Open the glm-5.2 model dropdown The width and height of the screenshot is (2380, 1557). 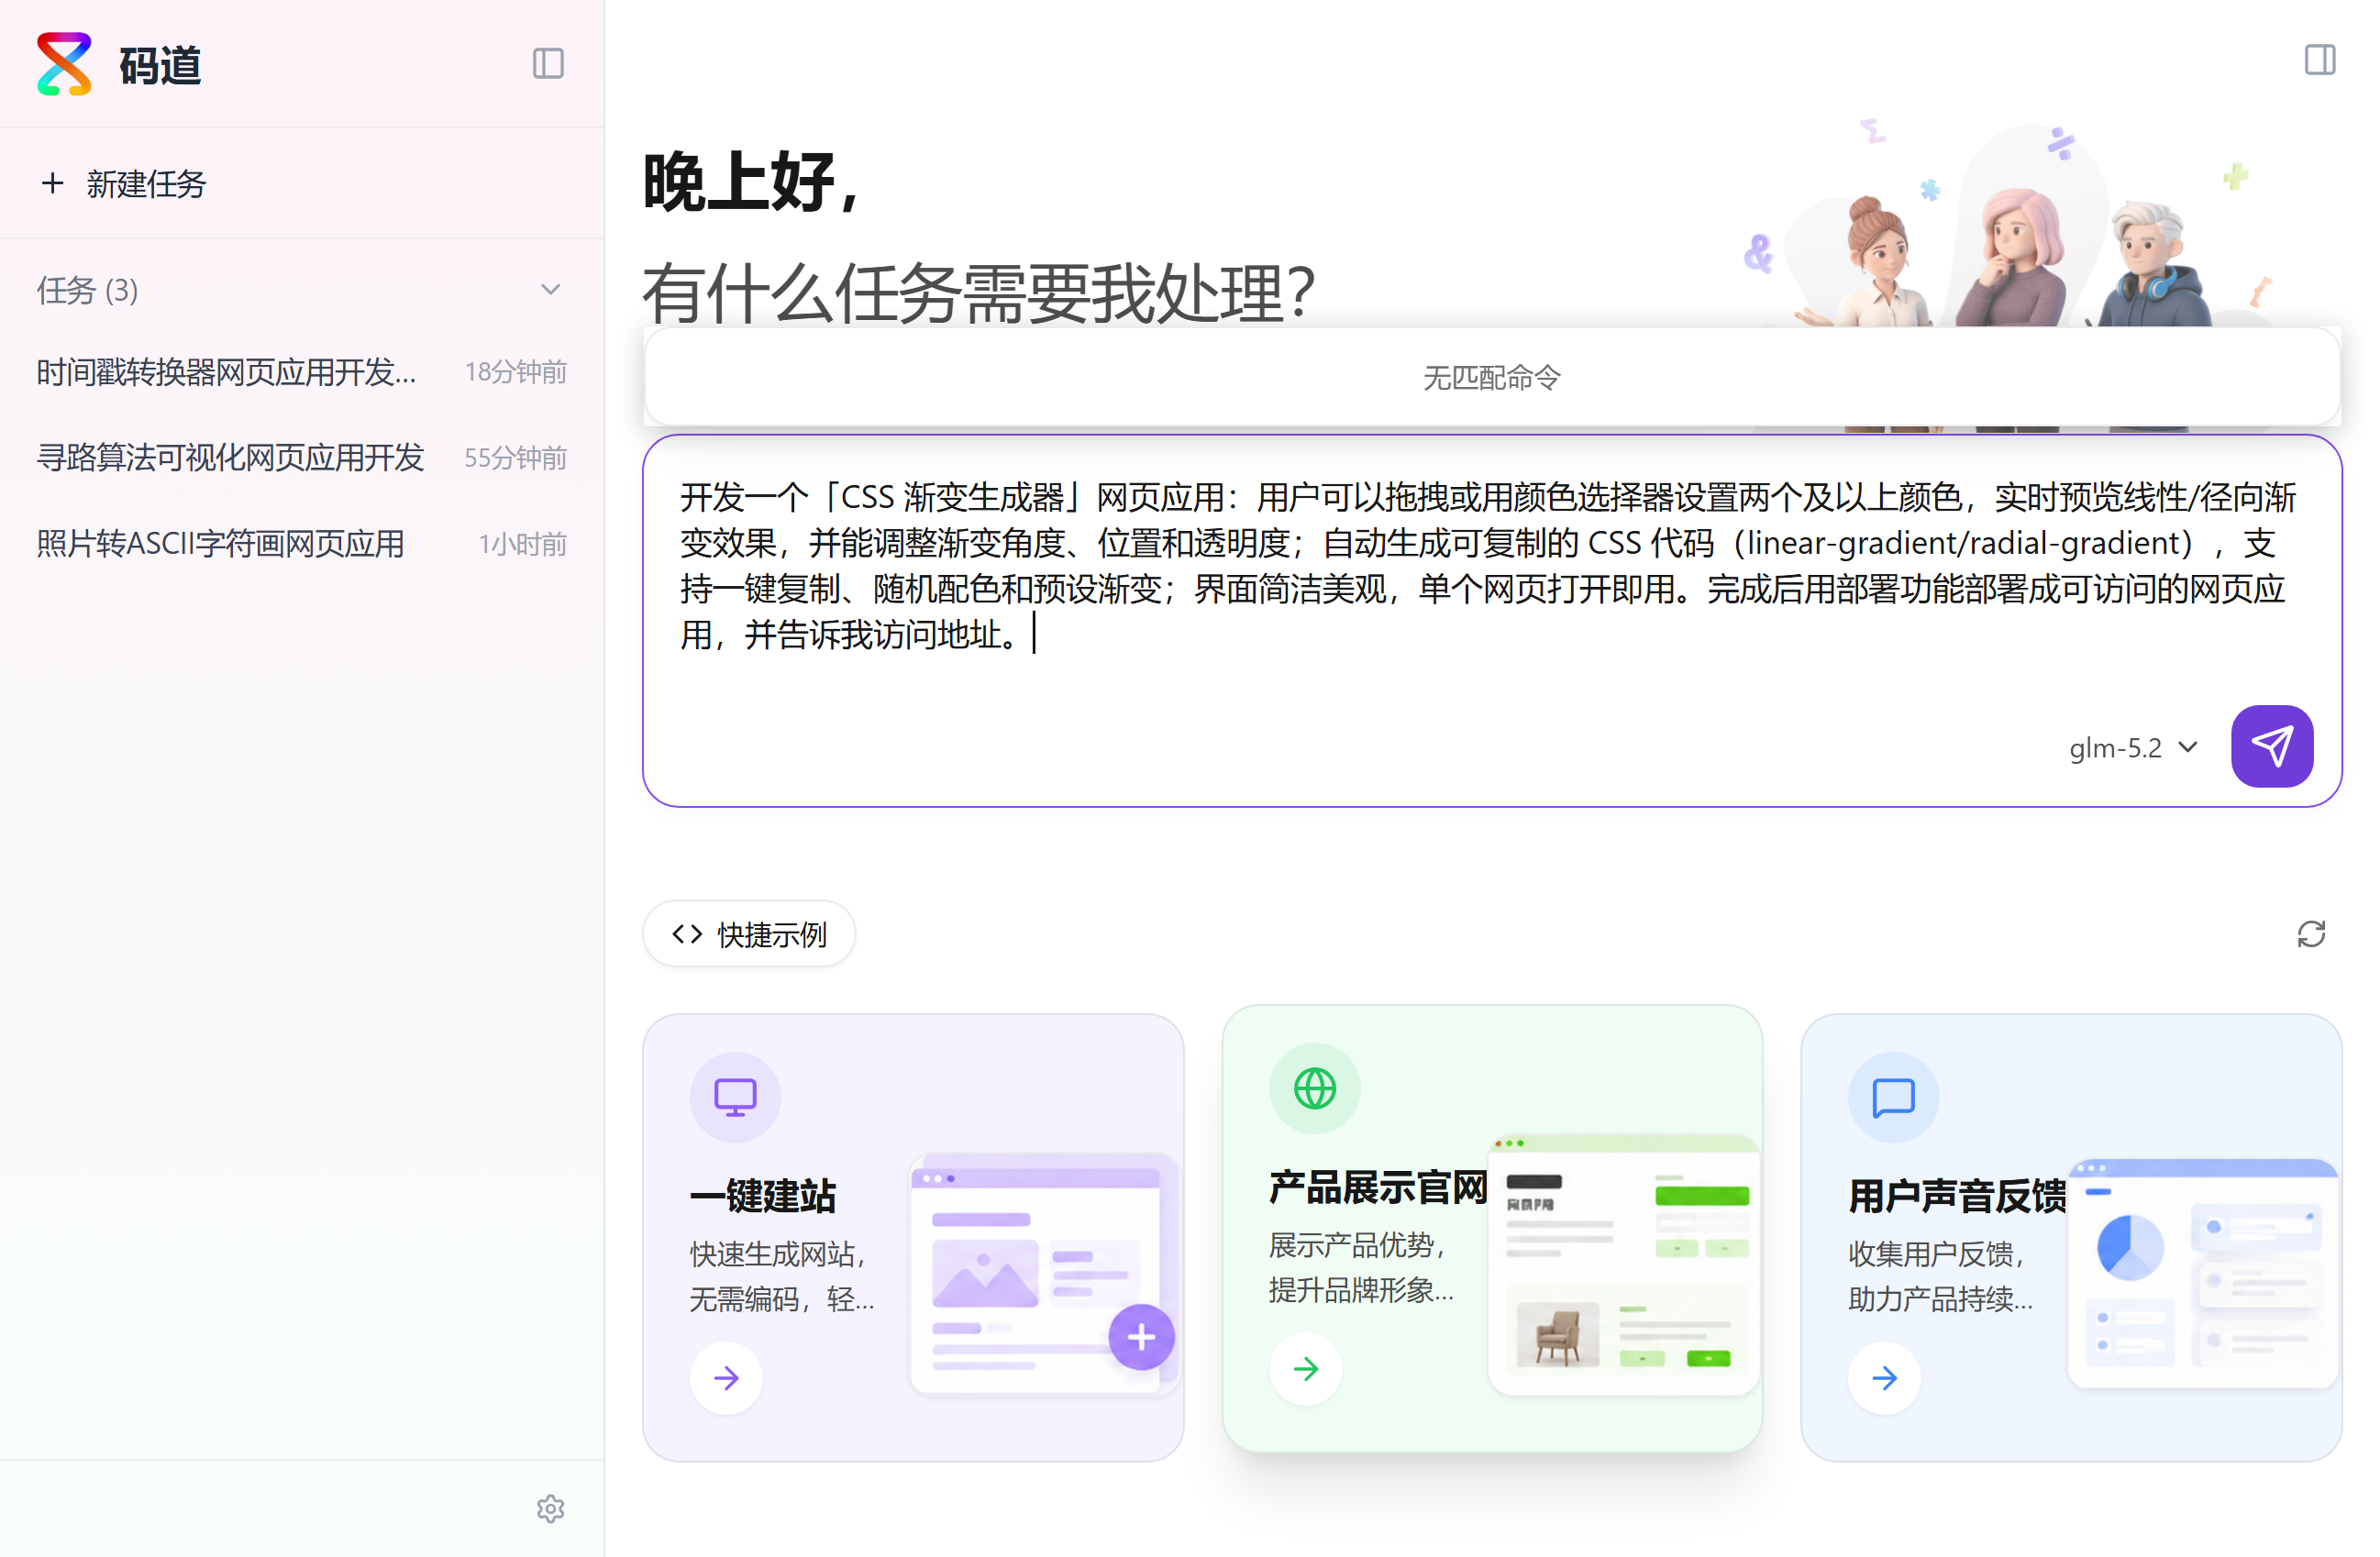point(2132,748)
